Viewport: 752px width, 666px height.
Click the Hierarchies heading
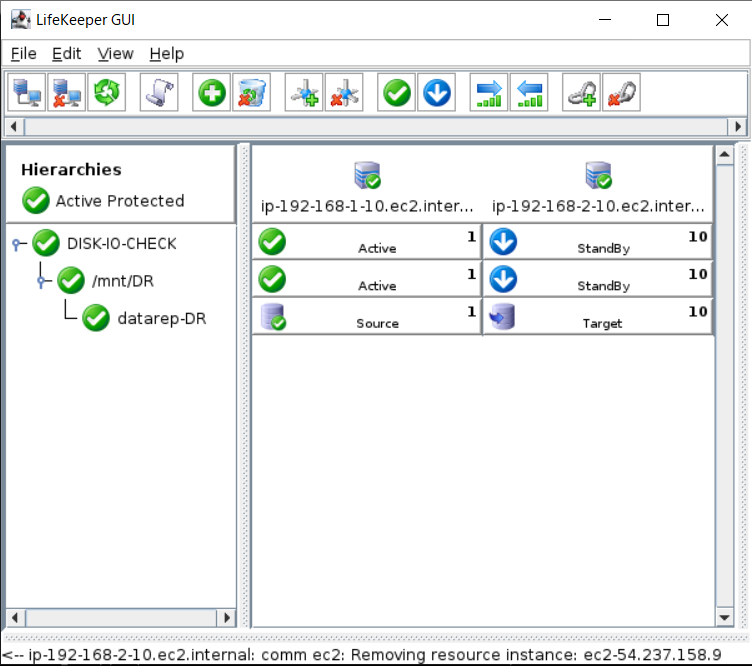click(71, 169)
